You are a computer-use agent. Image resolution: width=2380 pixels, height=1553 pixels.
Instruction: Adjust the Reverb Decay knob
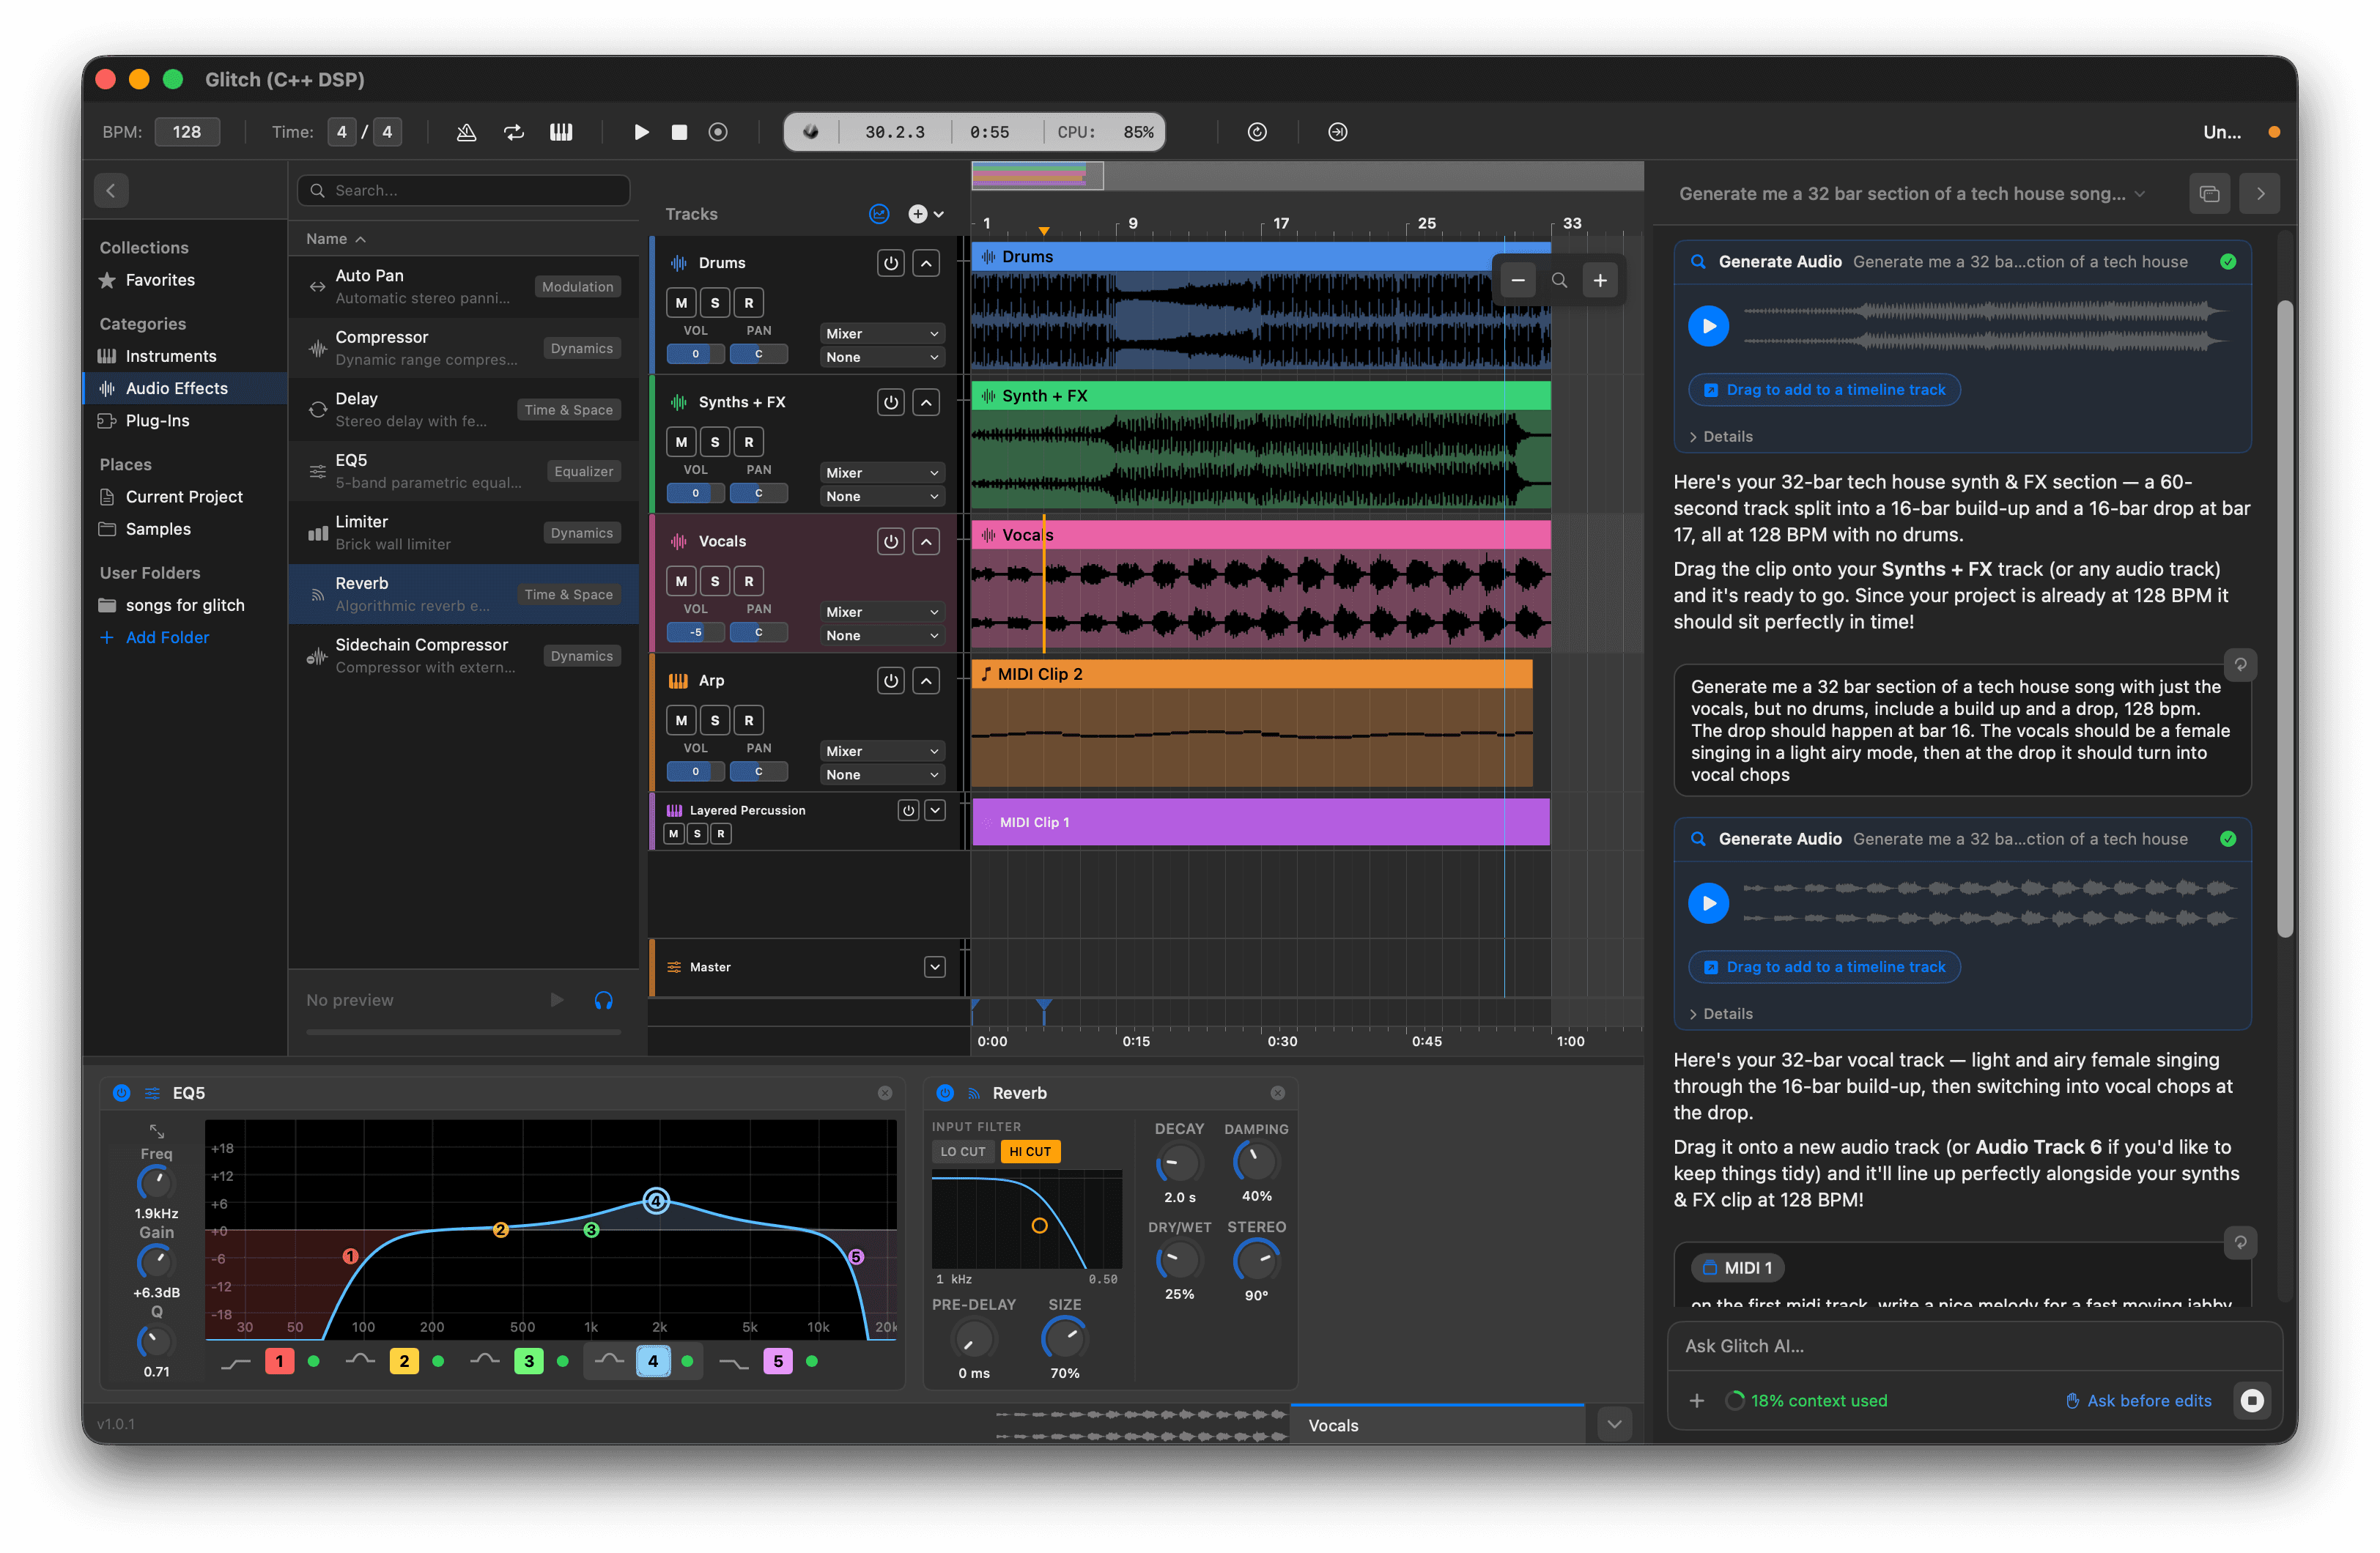(1179, 1163)
